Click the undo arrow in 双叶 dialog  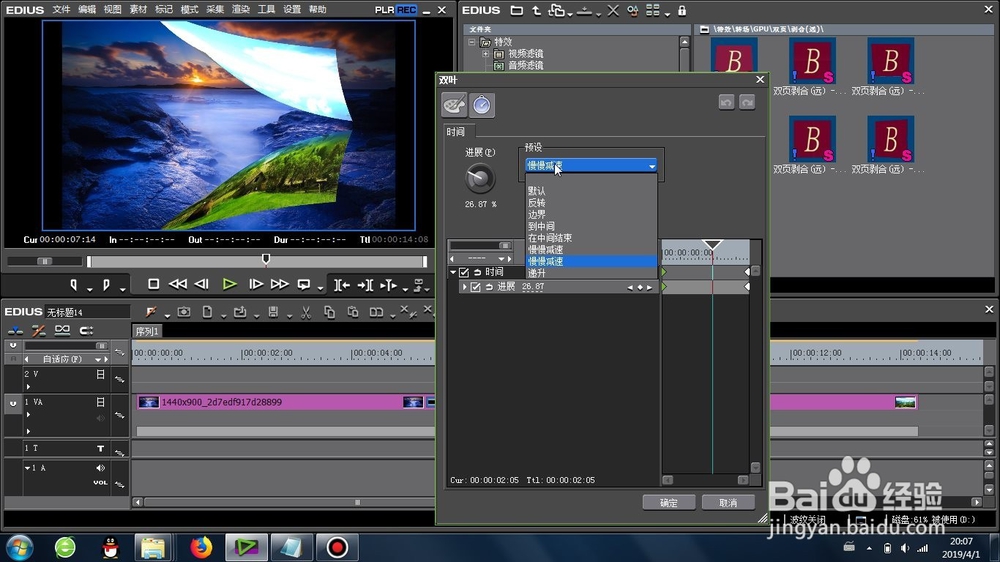click(x=726, y=102)
